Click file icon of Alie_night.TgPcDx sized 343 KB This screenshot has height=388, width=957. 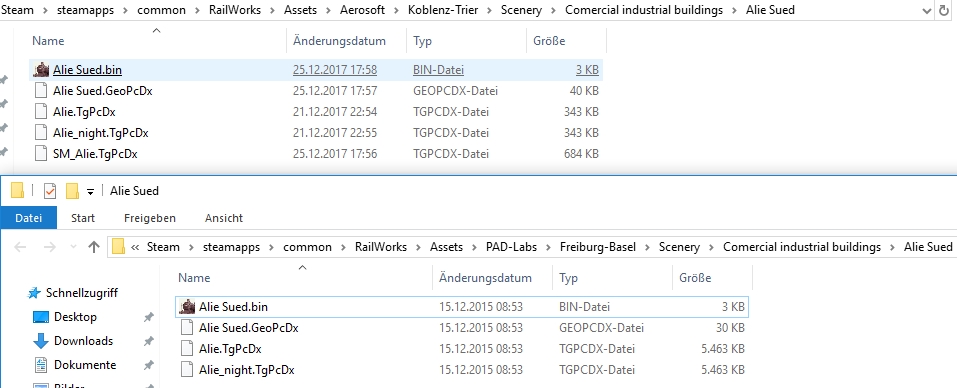point(41,132)
